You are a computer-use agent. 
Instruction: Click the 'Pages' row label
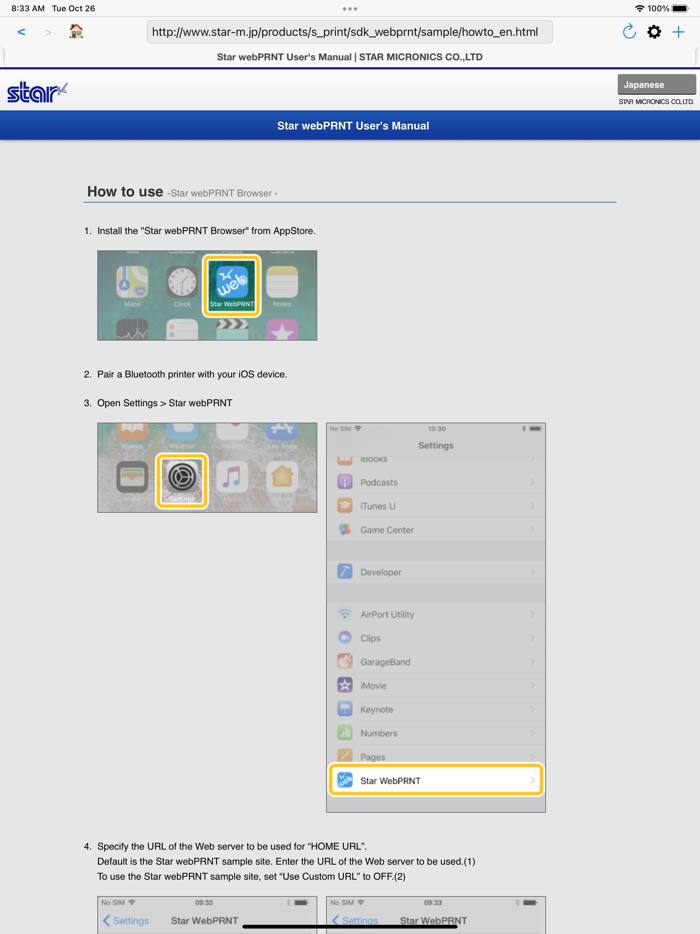(x=372, y=757)
